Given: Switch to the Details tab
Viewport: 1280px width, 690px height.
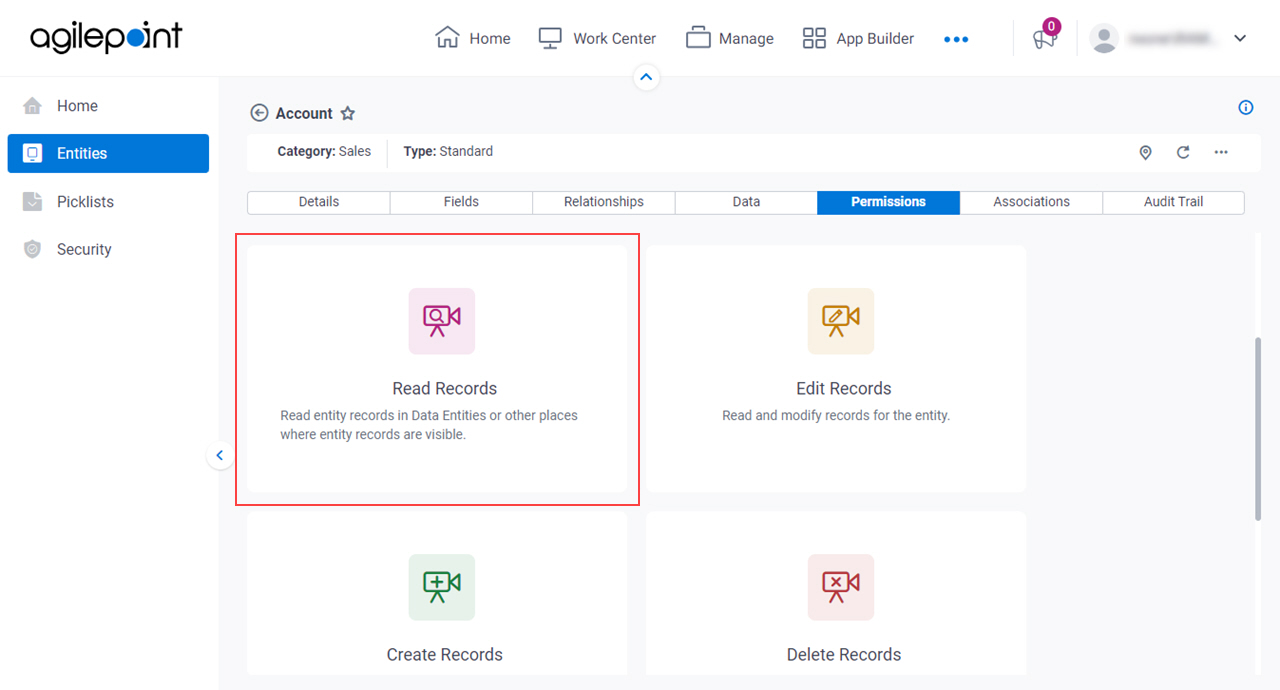Looking at the screenshot, I should [319, 202].
